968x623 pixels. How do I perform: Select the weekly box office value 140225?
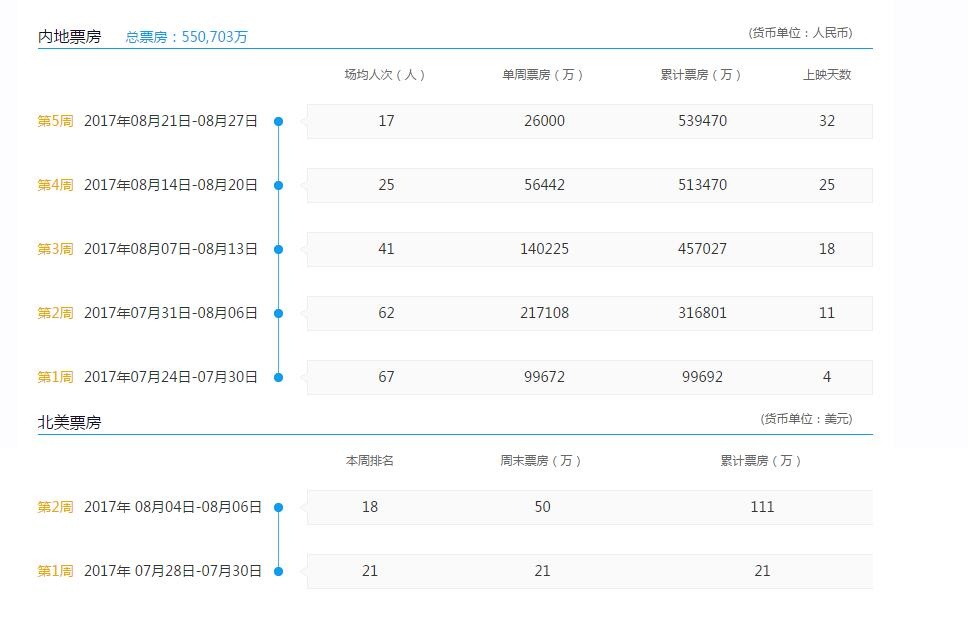(545, 249)
